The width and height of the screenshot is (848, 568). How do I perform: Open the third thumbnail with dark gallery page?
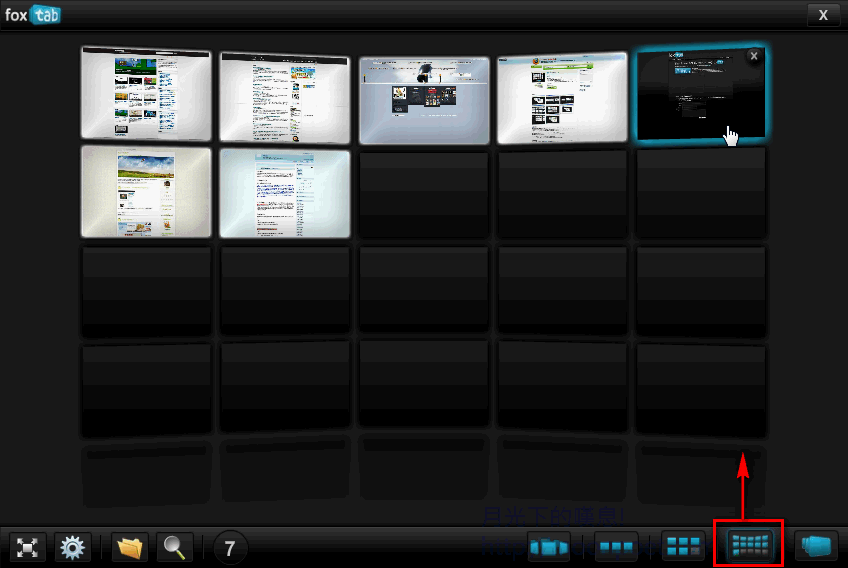[423, 100]
